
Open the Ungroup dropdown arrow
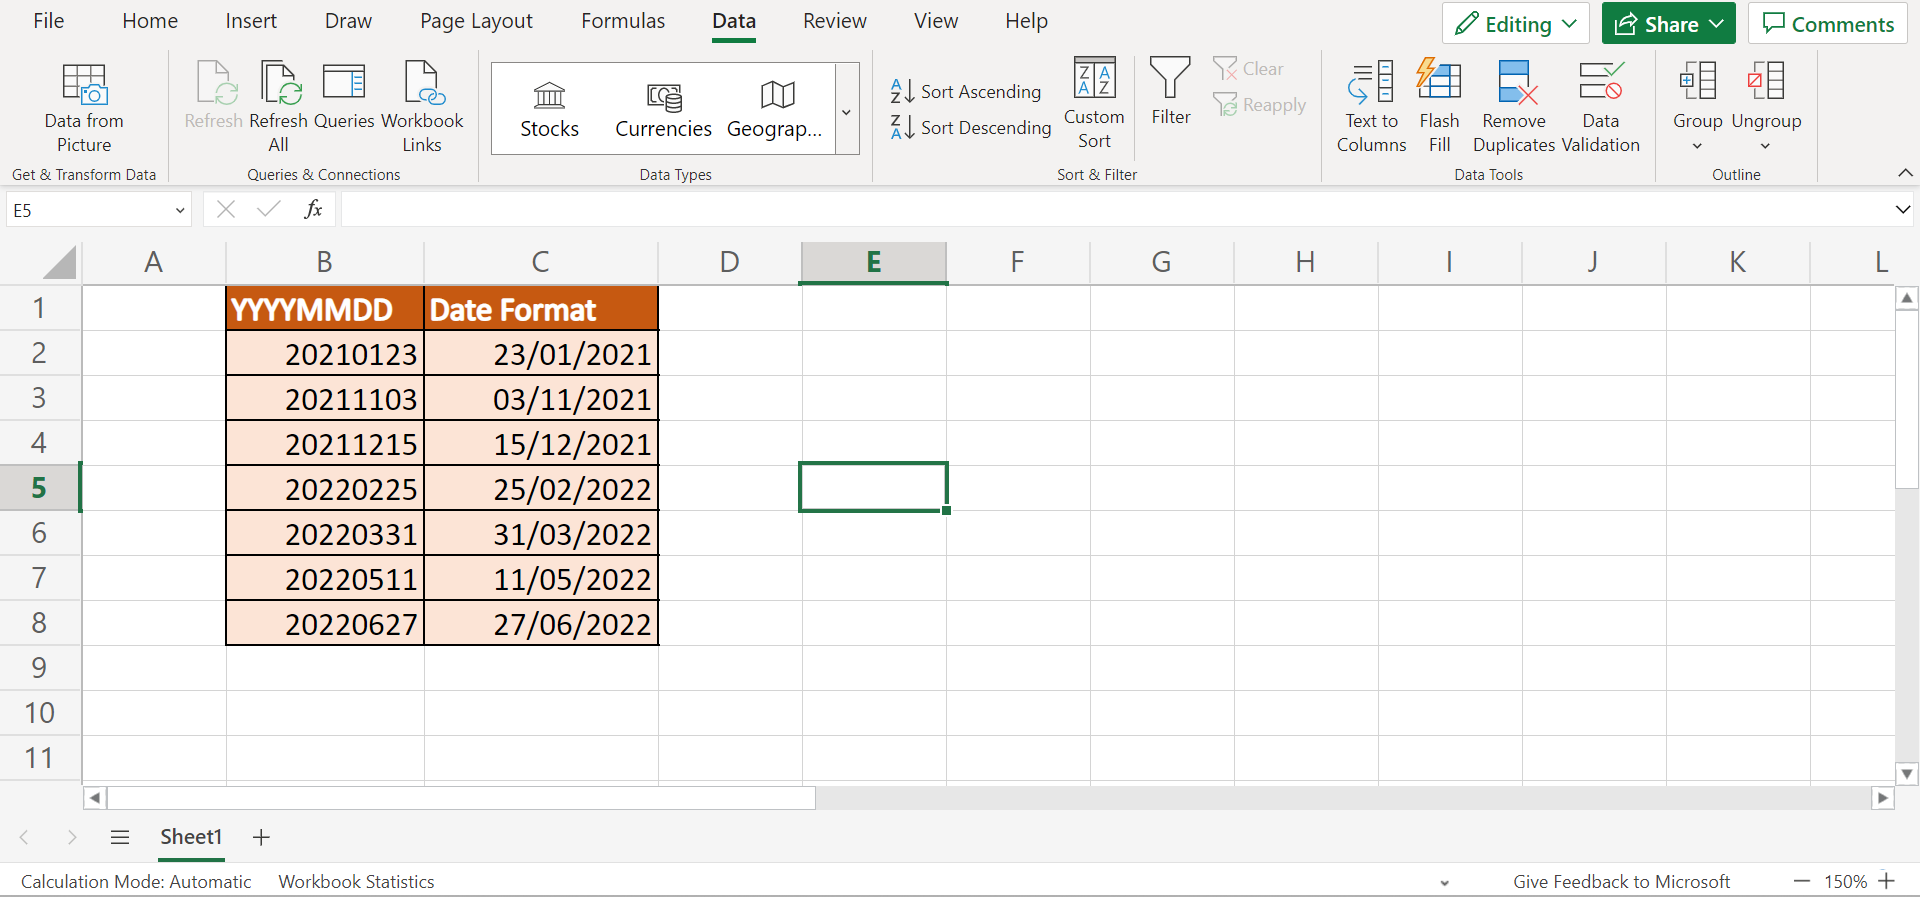click(x=1765, y=146)
